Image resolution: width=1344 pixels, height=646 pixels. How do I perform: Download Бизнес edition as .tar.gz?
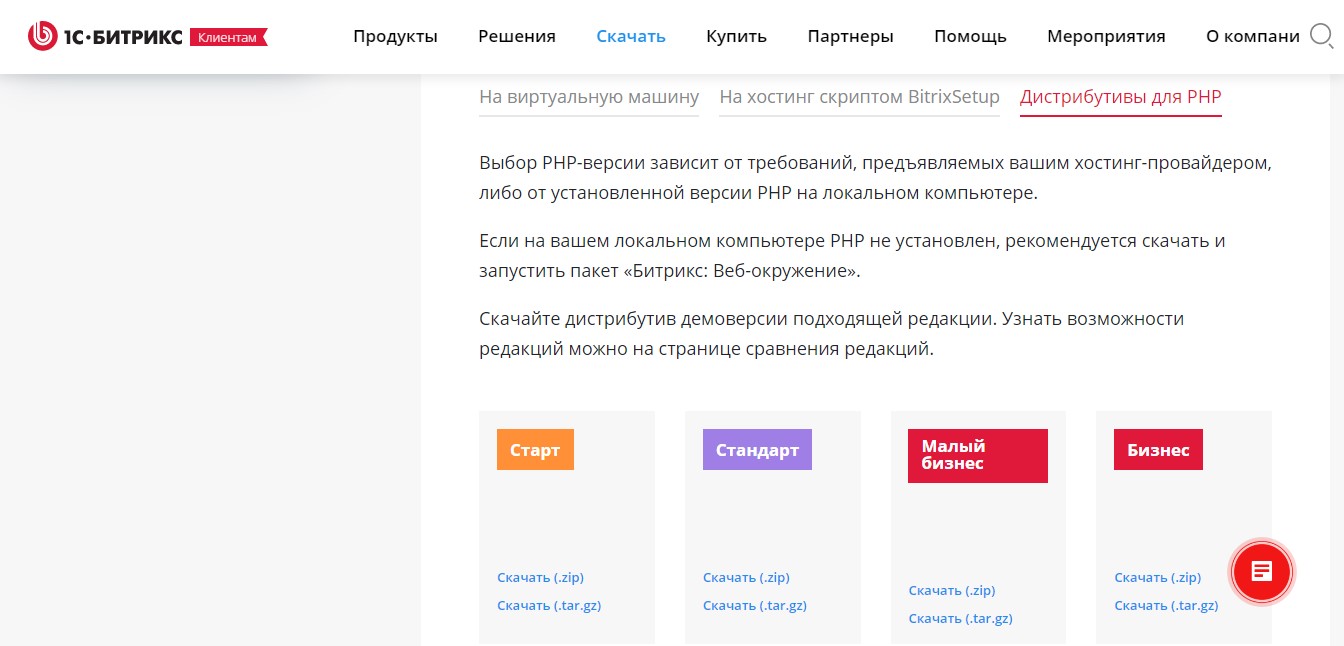[1166, 605]
